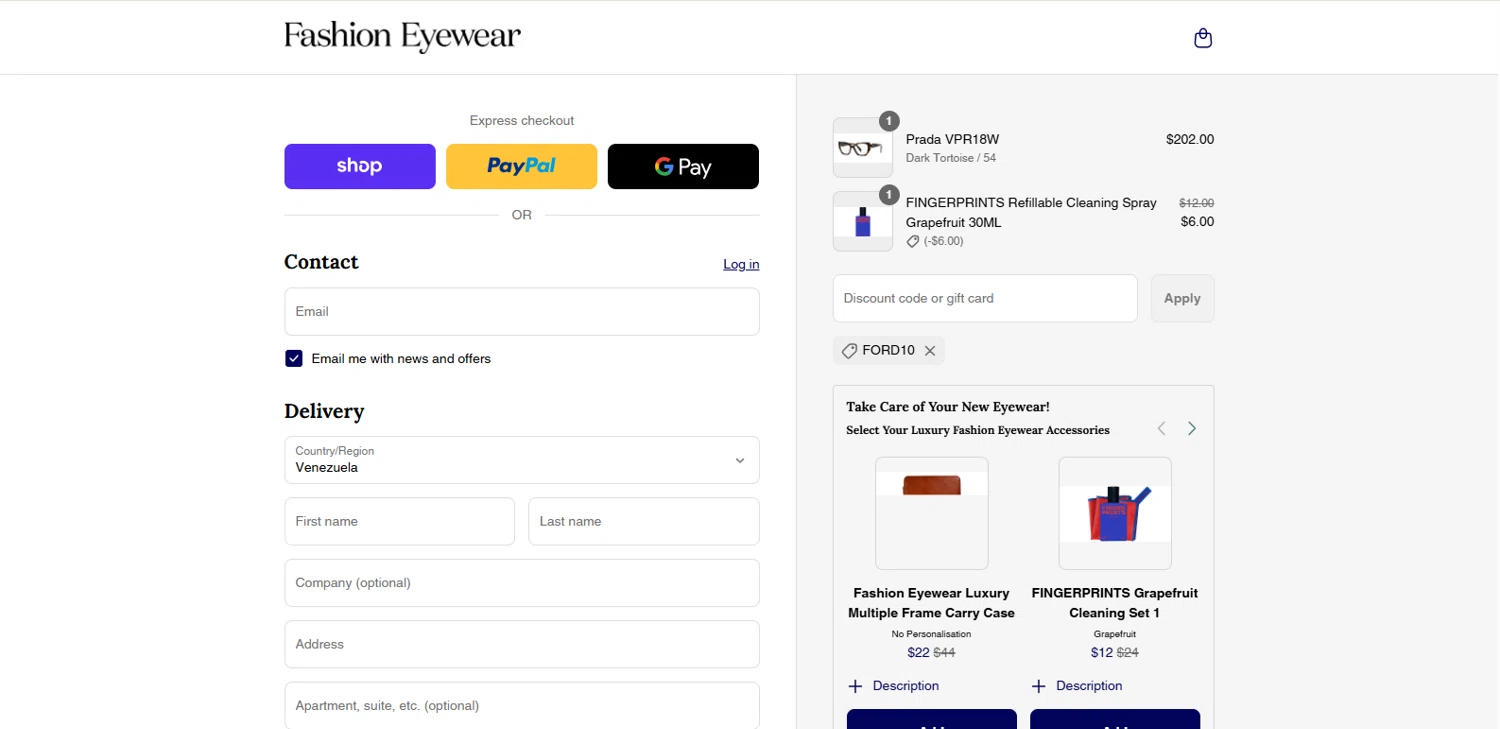Click the Prada VPR18W glasses thumbnail
Screen dimensions: 1500x729
coord(863,148)
